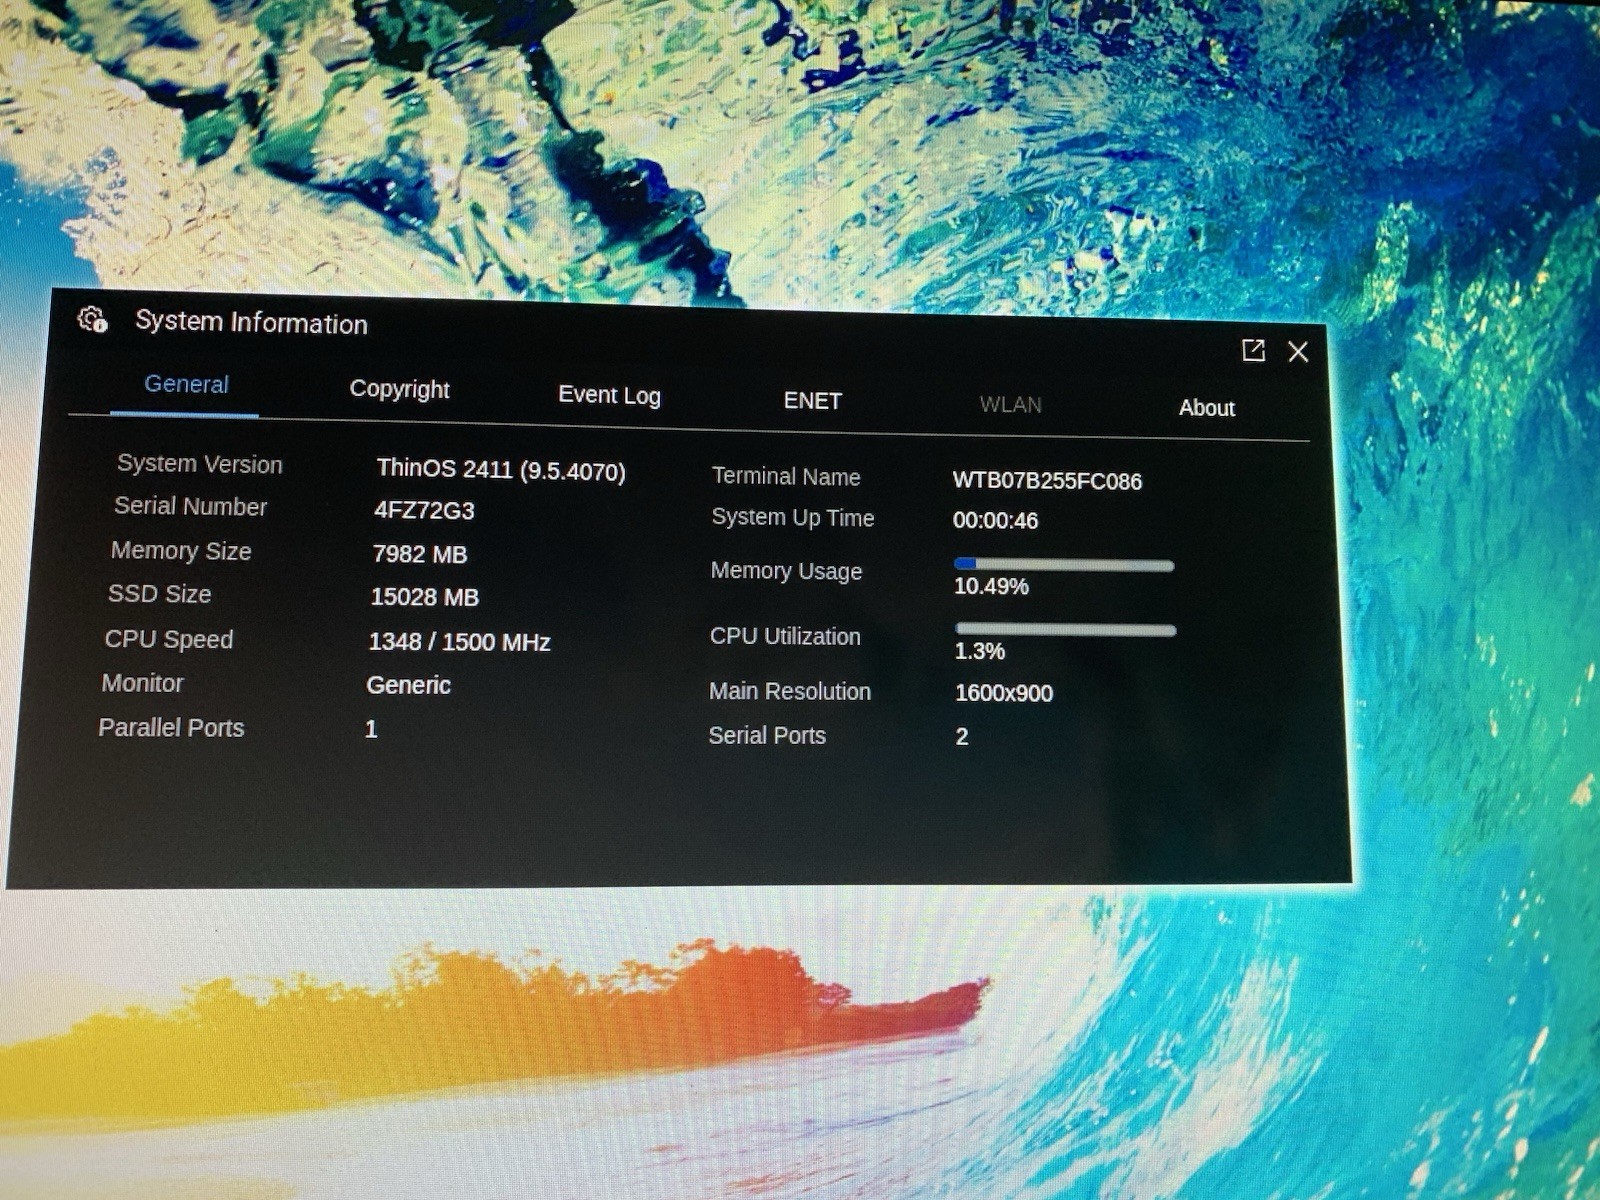Select the ThinOS 2411 (9.5.4070) value
1600x1200 pixels.
tap(501, 470)
